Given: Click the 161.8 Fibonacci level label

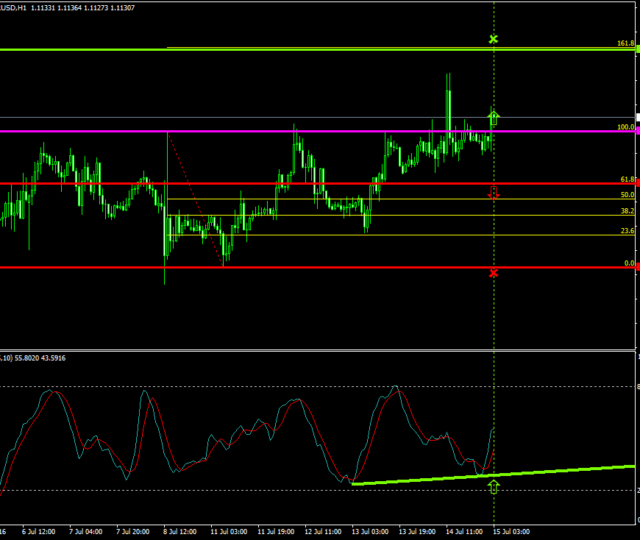Looking at the screenshot, I should point(626,44).
